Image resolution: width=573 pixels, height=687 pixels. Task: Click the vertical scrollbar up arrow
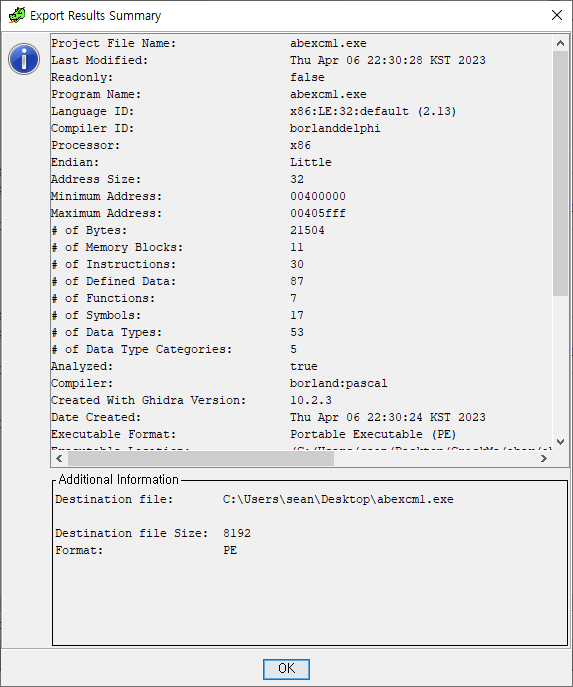tap(560, 43)
